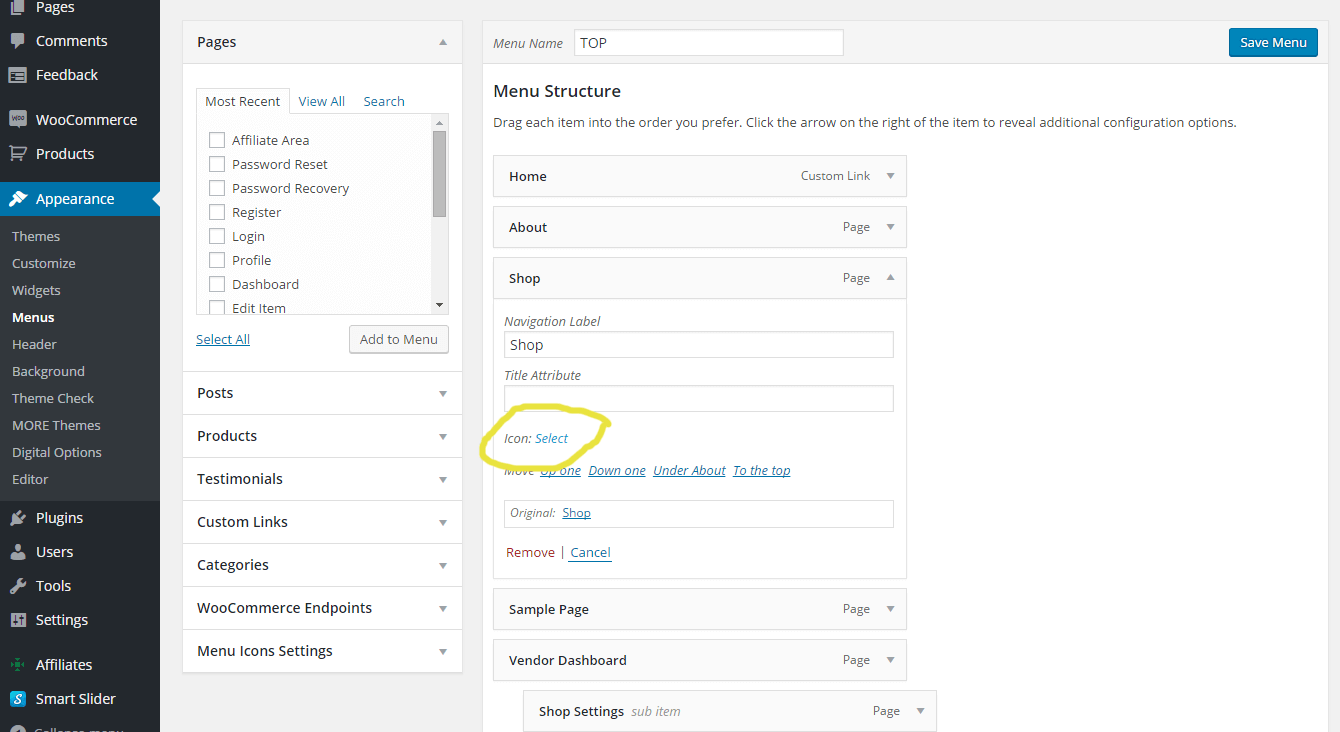The height and width of the screenshot is (732, 1340).
Task: Open the Plugins plug icon
Action: (x=17, y=518)
